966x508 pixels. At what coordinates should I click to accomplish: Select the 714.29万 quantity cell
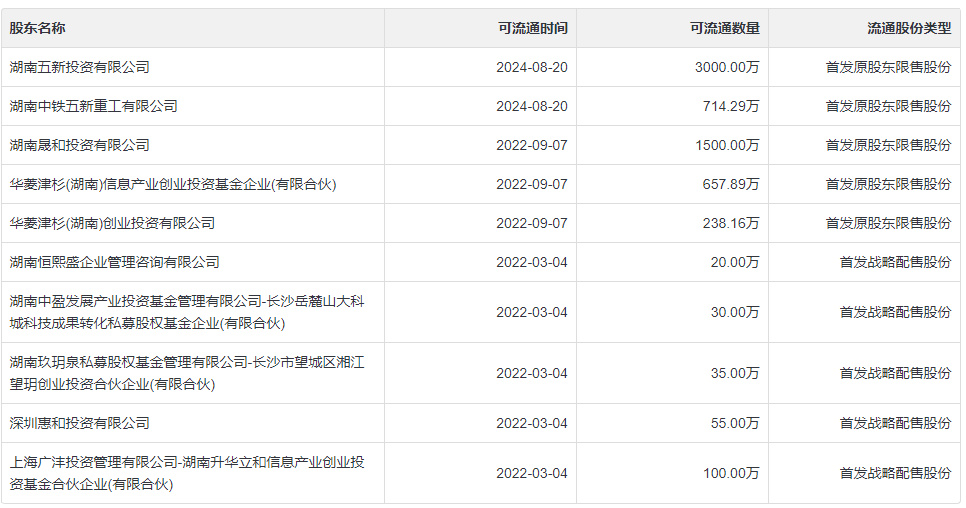(x=731, y=106)
